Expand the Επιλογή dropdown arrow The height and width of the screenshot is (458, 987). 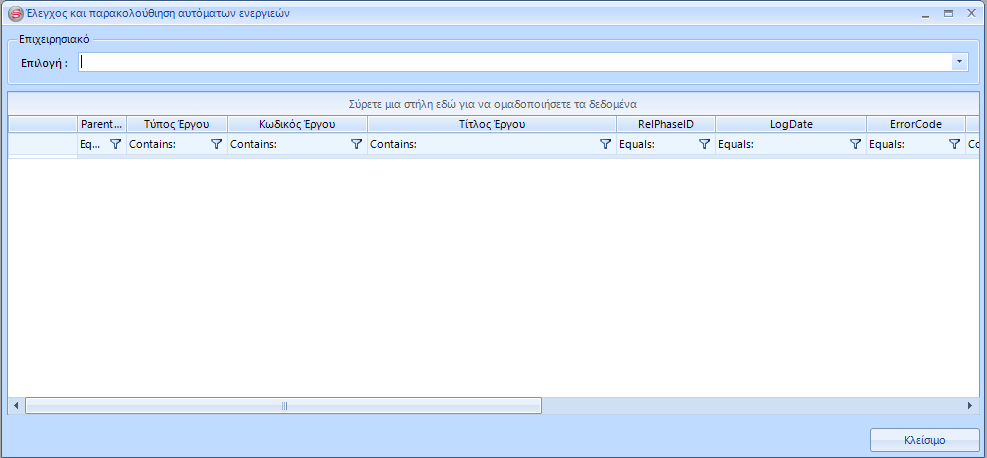960,62
